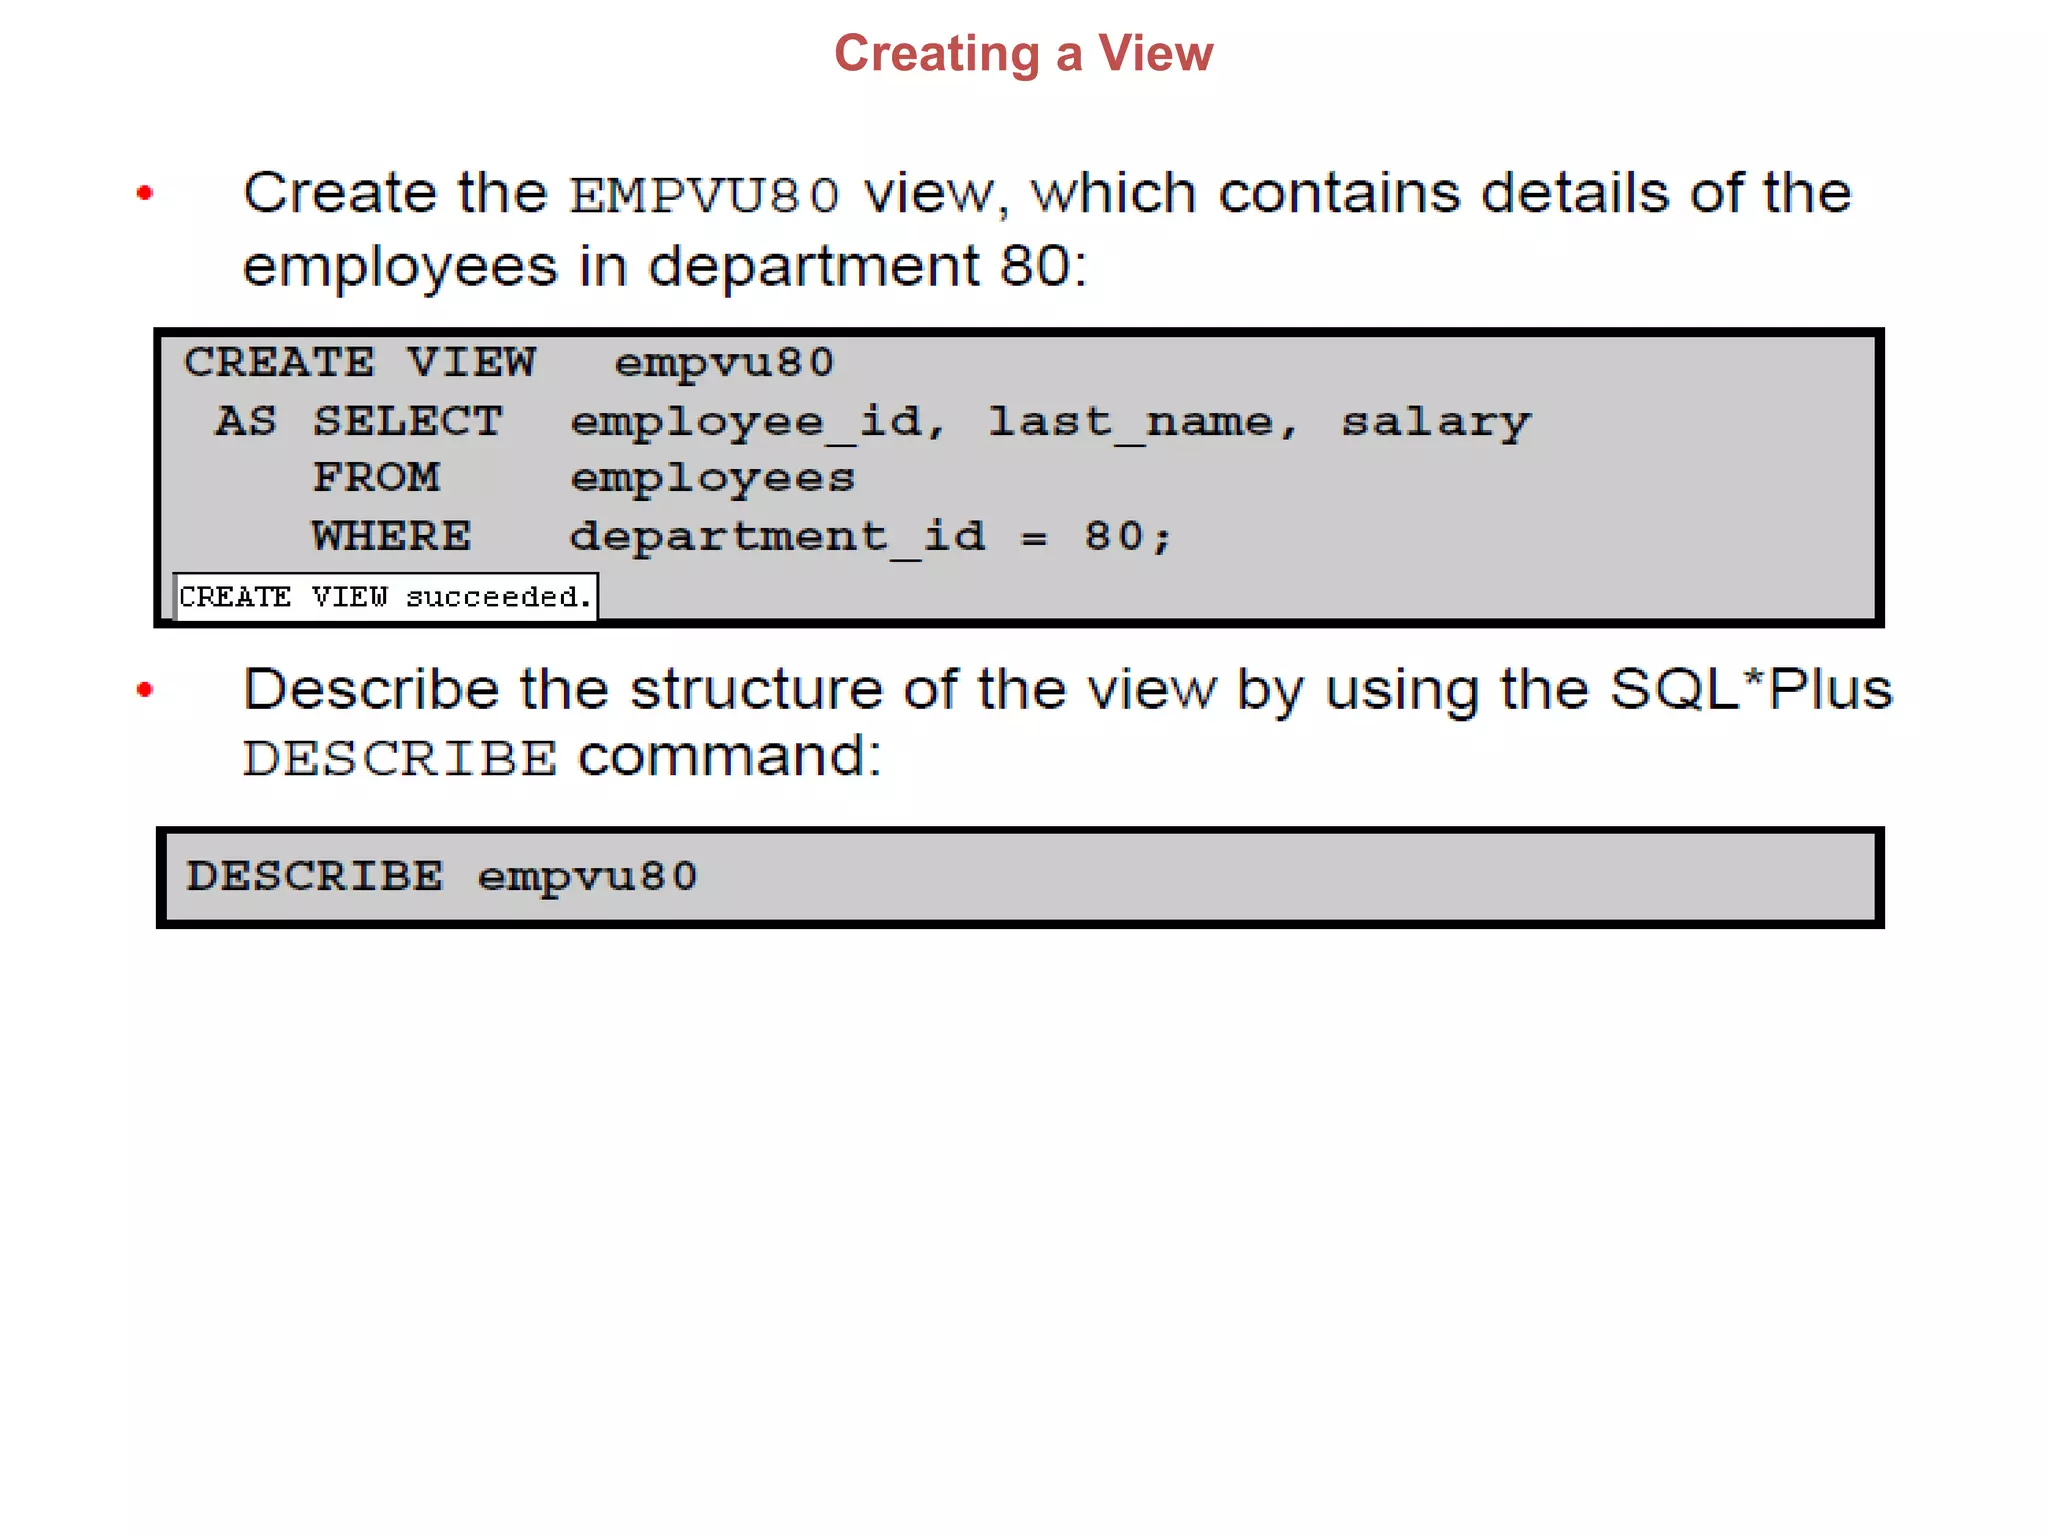Click 'last_name,' column in SELECT list

(x=1142, y=422)
